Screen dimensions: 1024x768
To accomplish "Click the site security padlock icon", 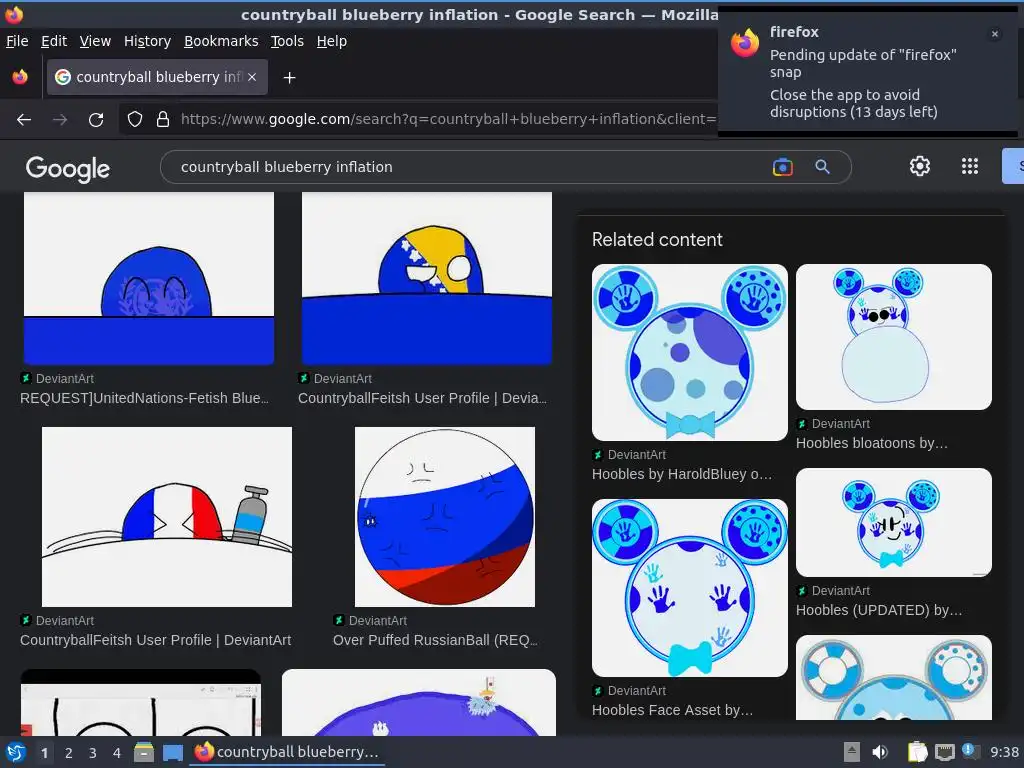I will pos(163,120).
